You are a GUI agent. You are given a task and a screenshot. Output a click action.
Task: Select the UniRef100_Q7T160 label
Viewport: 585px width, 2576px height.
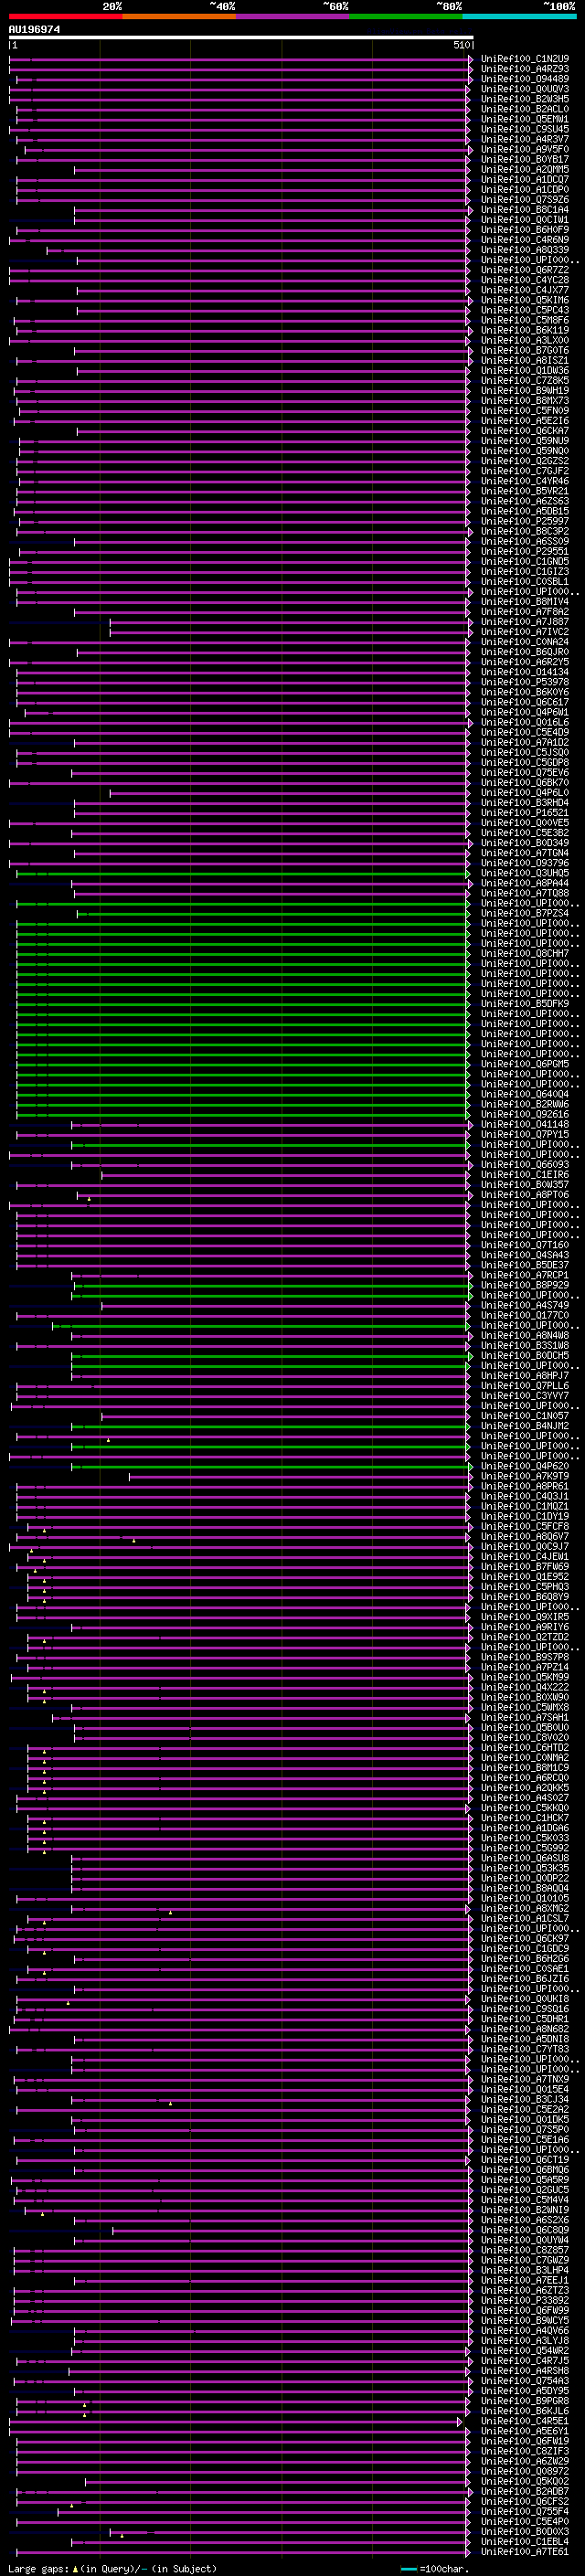525,1245
